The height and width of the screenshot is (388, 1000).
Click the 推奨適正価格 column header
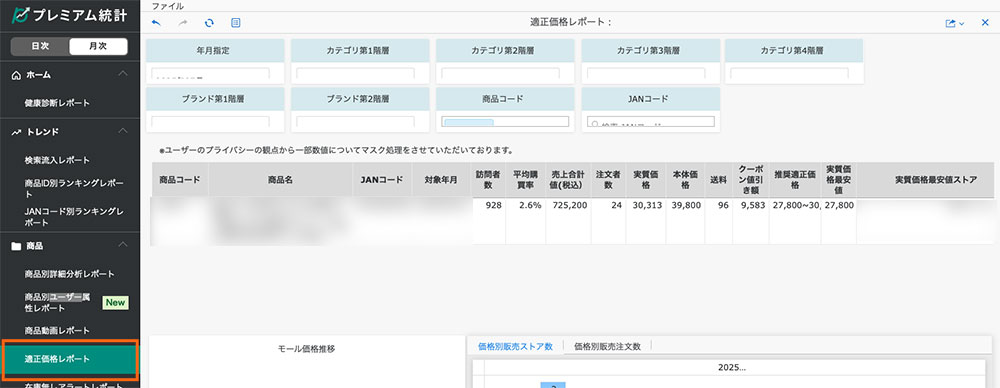(795, 180)
